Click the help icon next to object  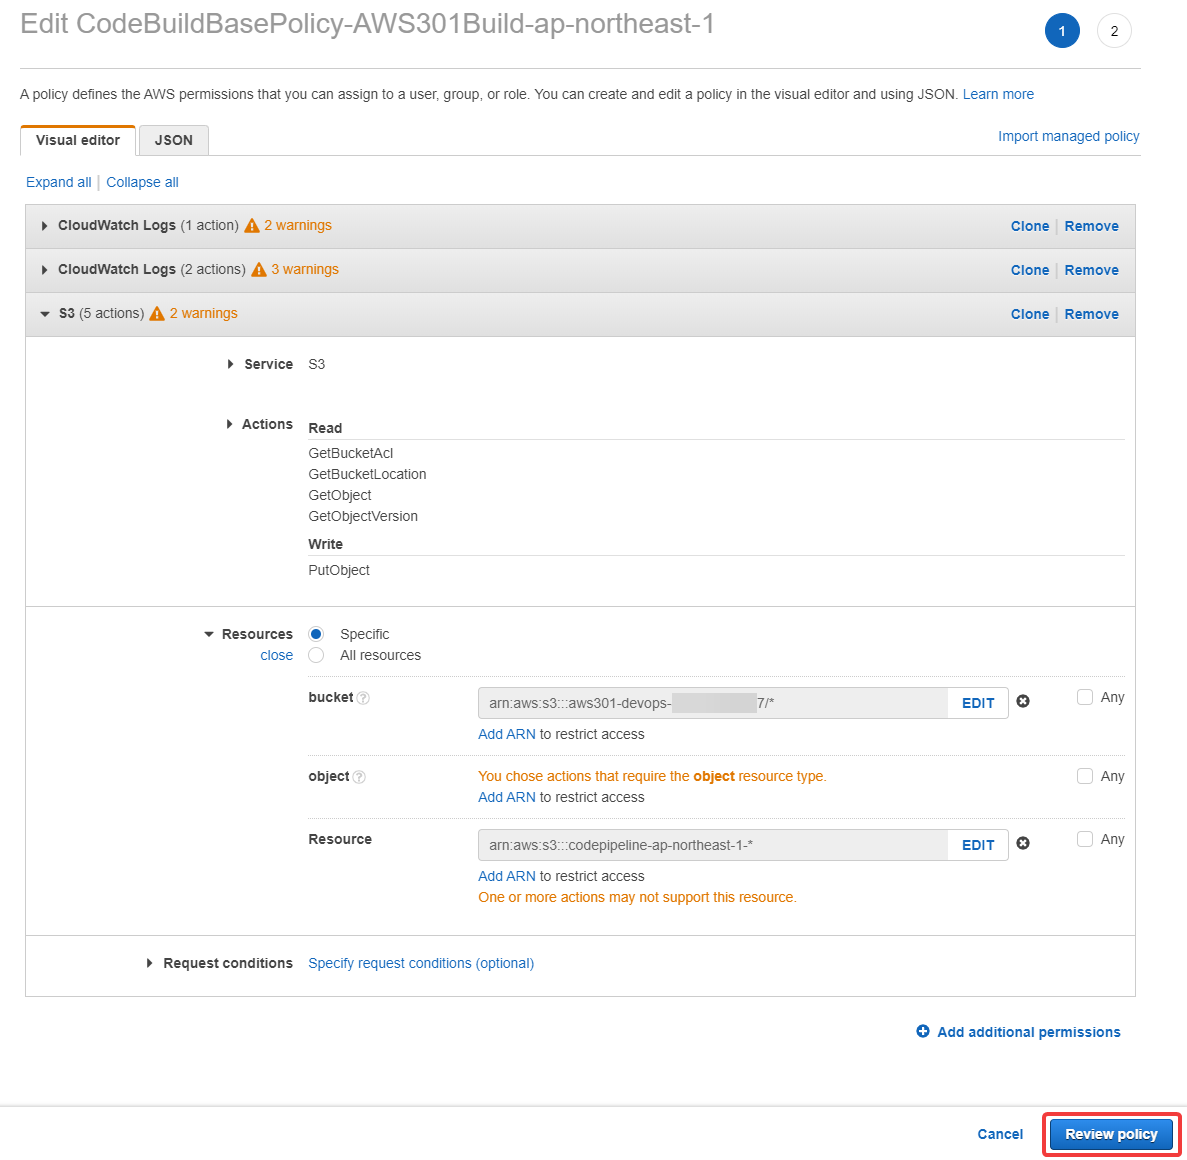click(360, 777)
